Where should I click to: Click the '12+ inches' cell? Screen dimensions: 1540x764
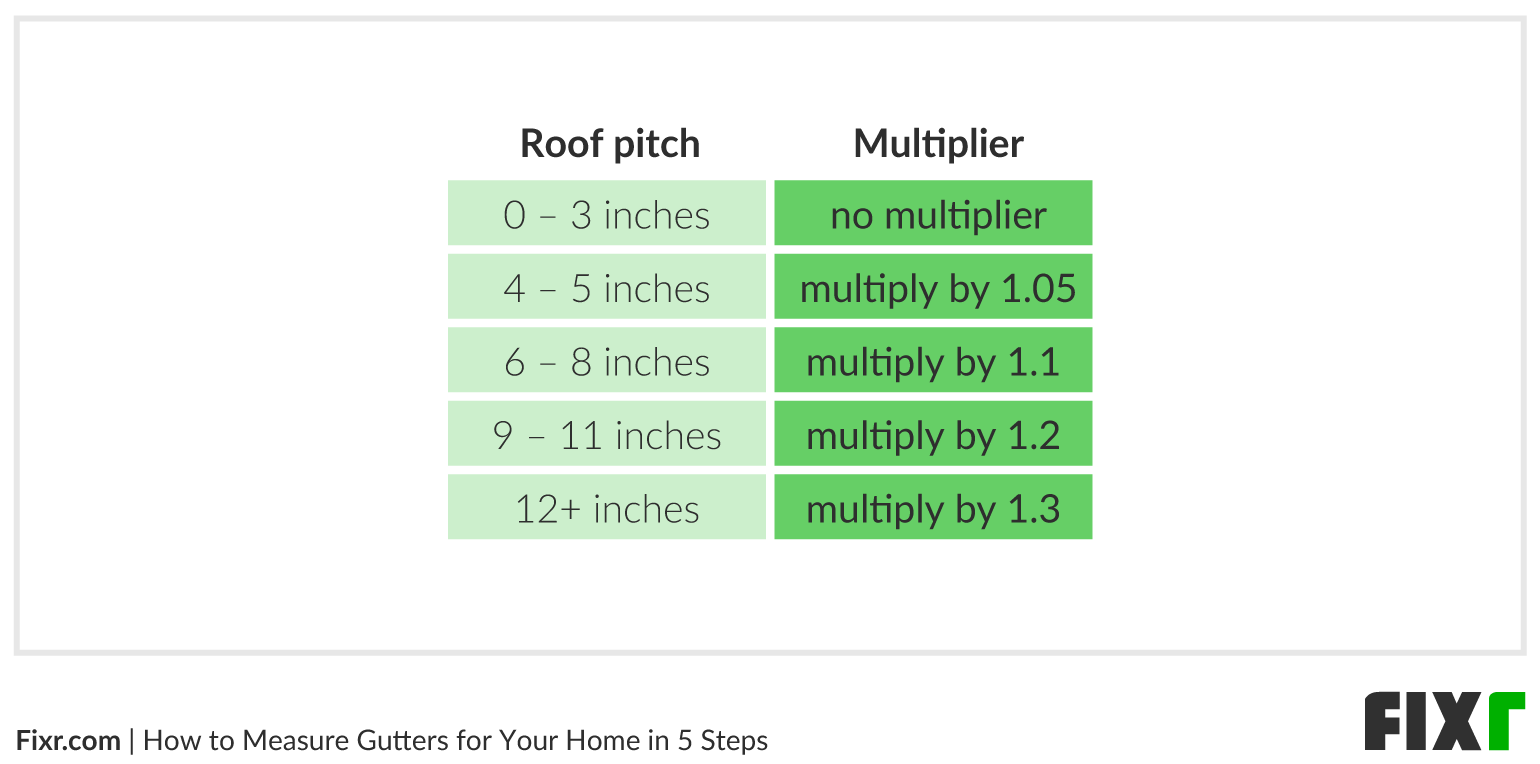tap(607, 508)
